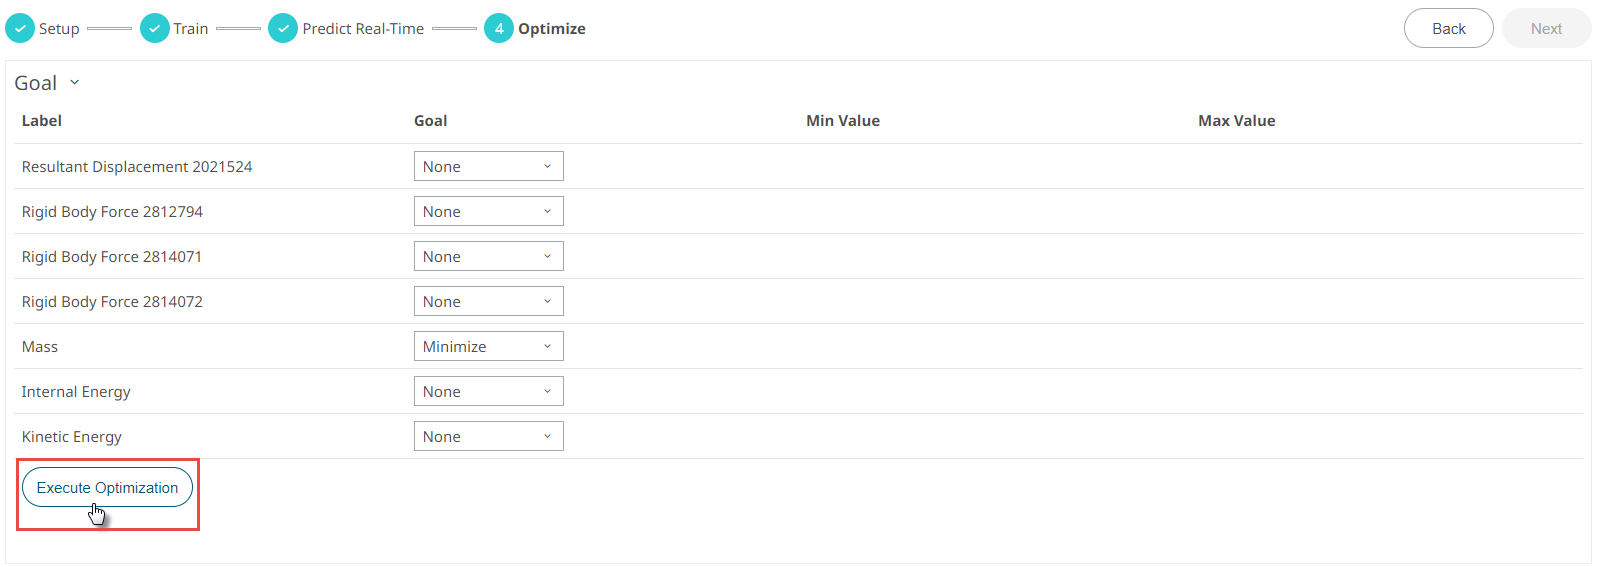Open Resultant Displacement 2021524 goal dropdown

click(488, 167)
